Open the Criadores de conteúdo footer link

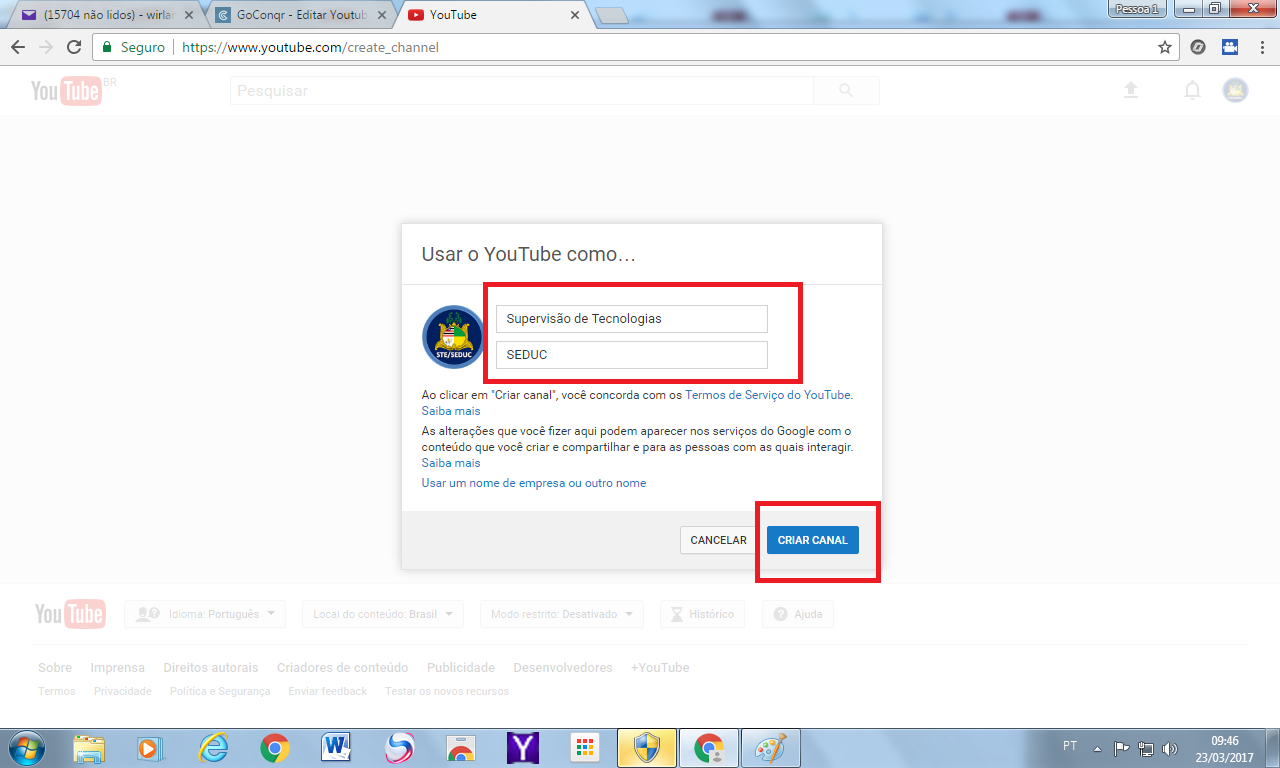[x=343, y=668]
